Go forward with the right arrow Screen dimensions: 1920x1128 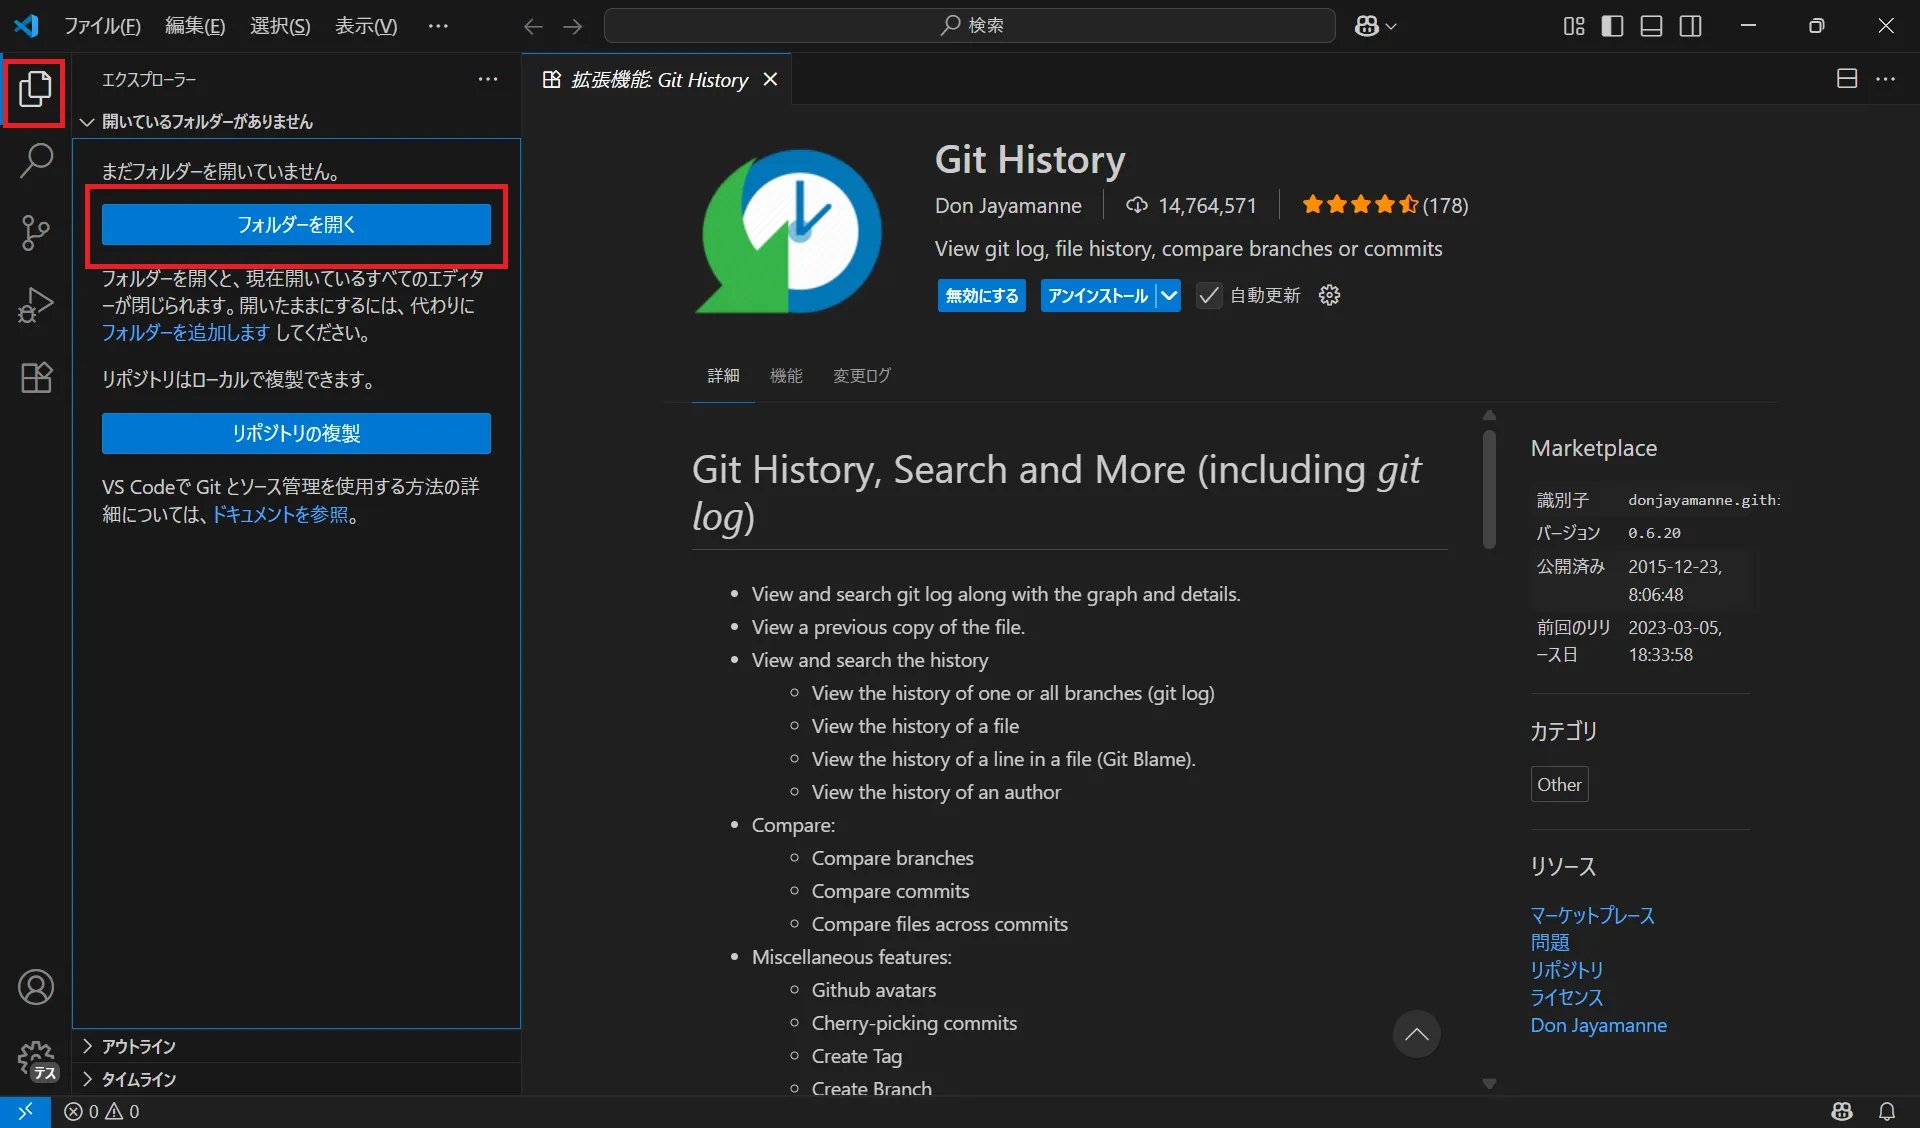tap(572, 26)
